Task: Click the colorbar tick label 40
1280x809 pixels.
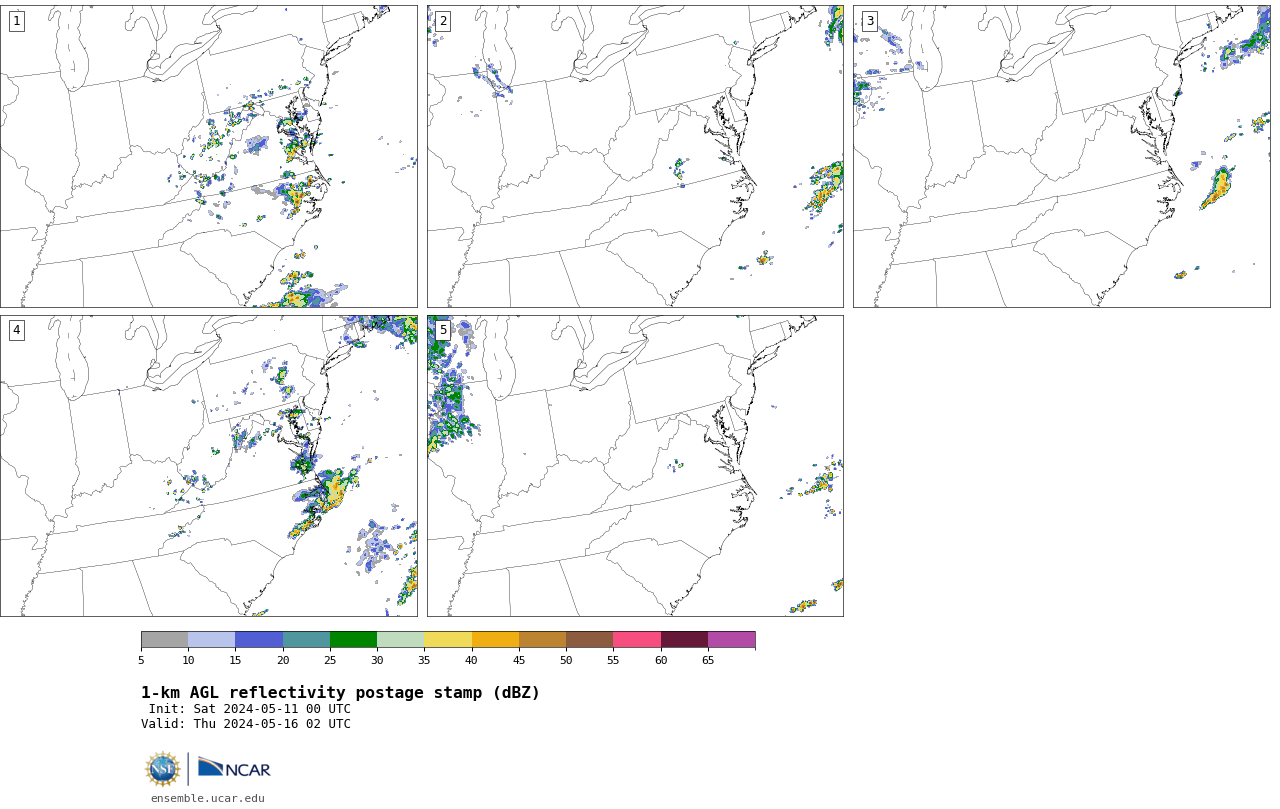Action: click(x=471, y=660)
